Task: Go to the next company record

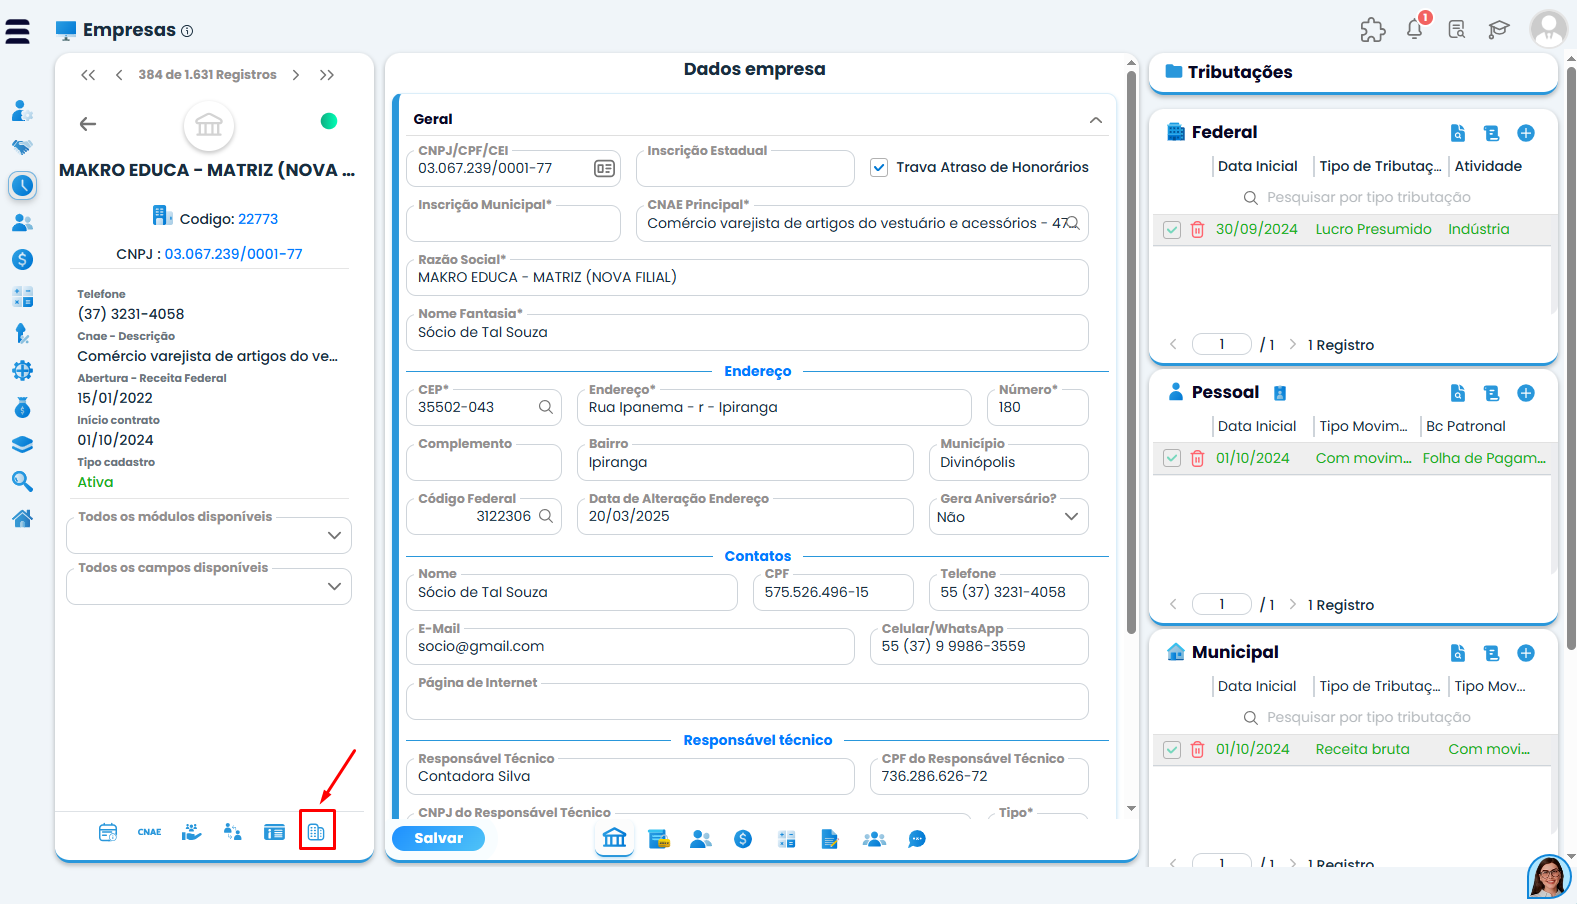Action: [296, 75]
